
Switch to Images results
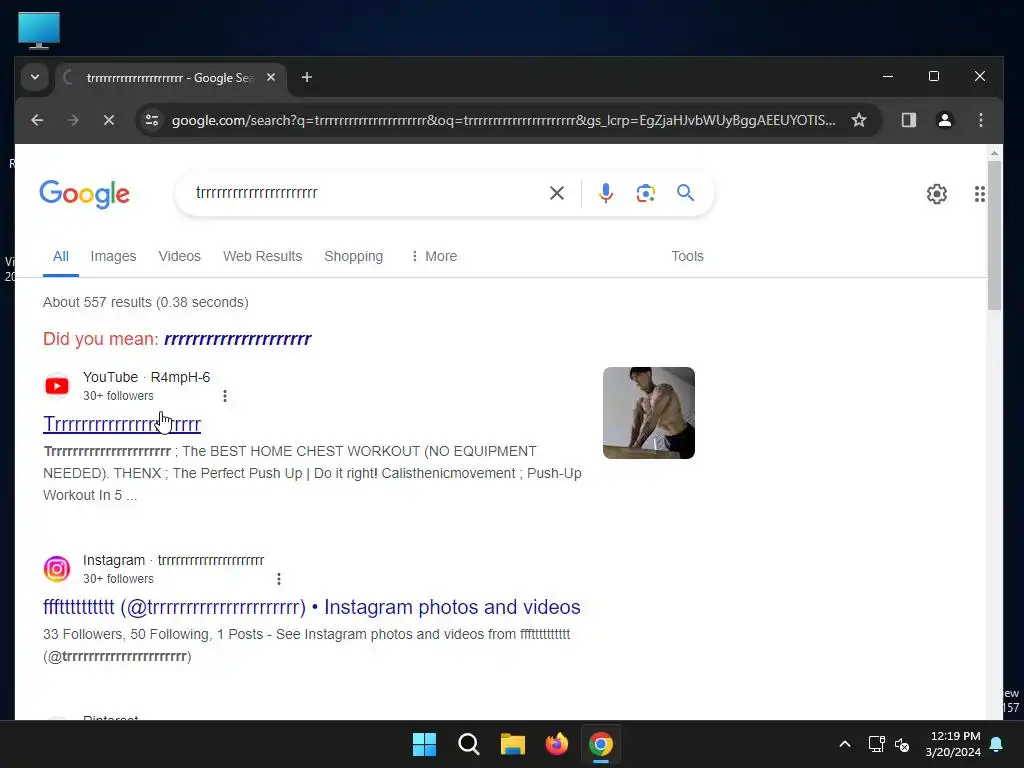coord(113,256)
